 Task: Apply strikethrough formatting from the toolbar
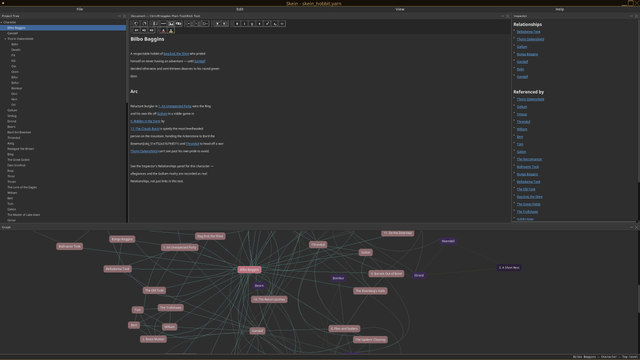coord(260,24)
